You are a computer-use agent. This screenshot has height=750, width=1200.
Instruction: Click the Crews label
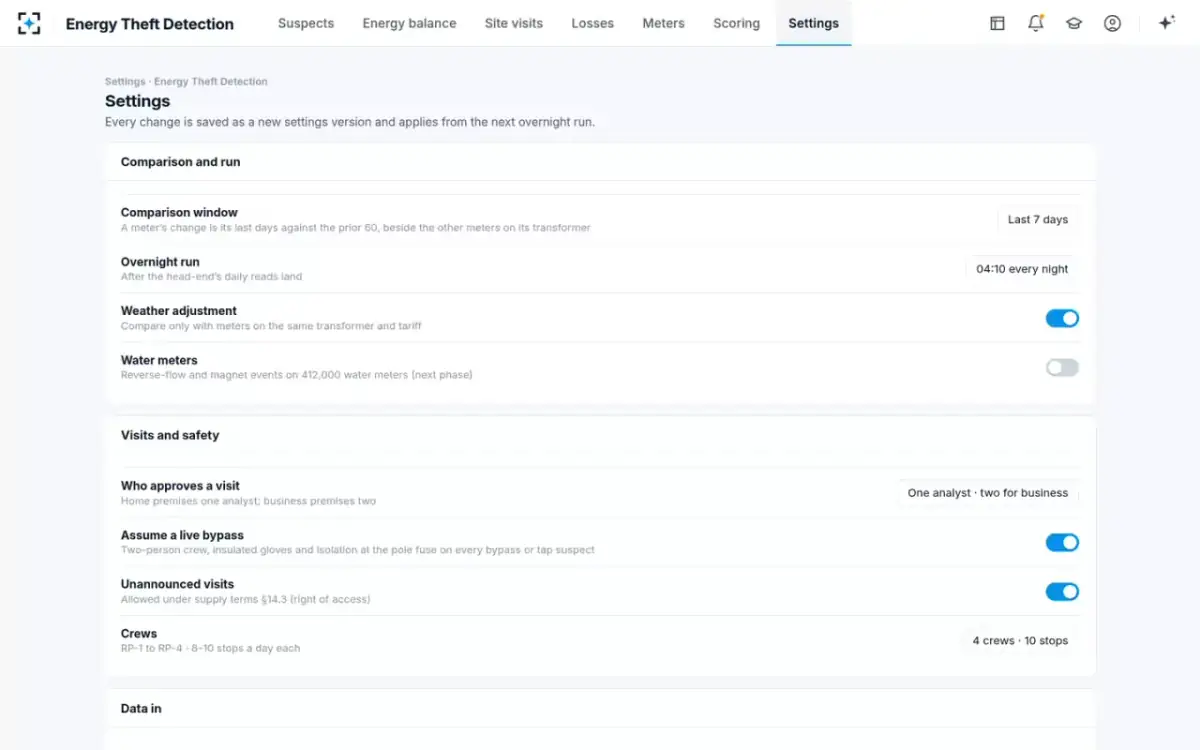coord(139,633)
